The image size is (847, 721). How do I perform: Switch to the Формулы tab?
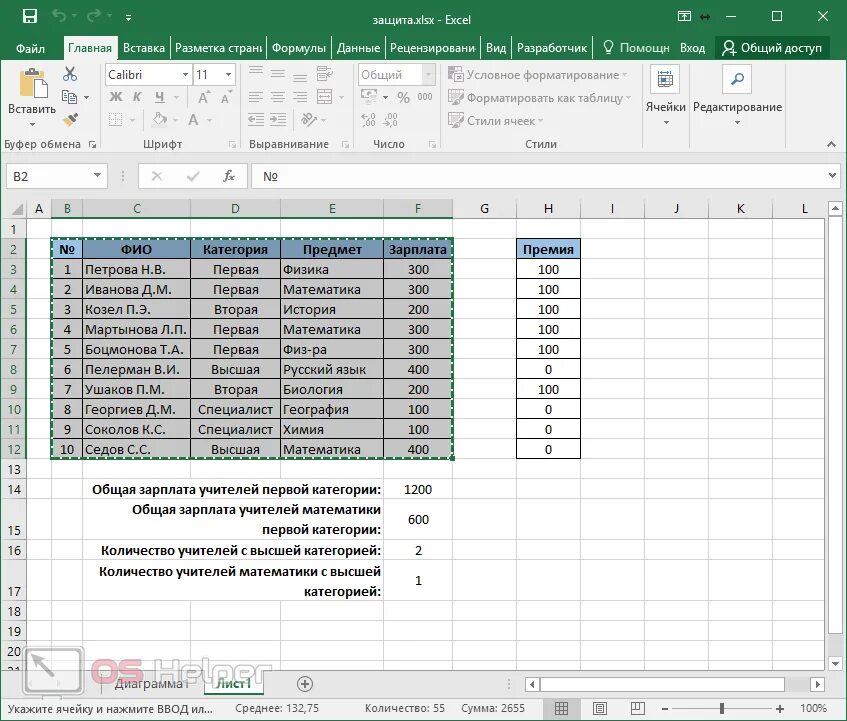coord(299,48)
